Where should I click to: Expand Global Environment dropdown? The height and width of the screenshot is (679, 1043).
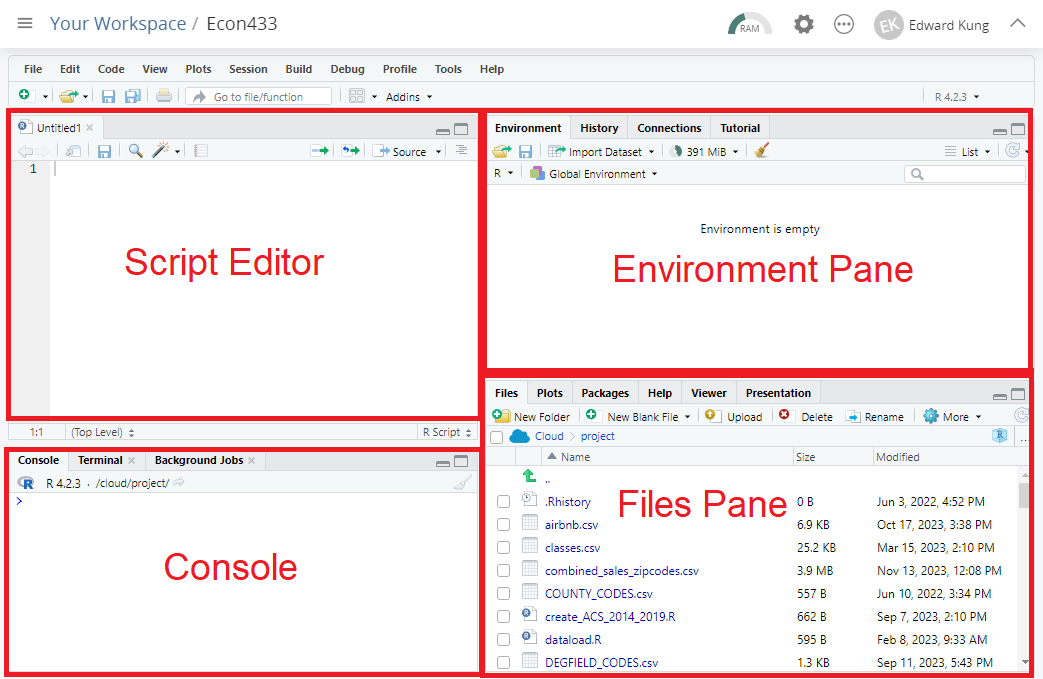point(593,174)
